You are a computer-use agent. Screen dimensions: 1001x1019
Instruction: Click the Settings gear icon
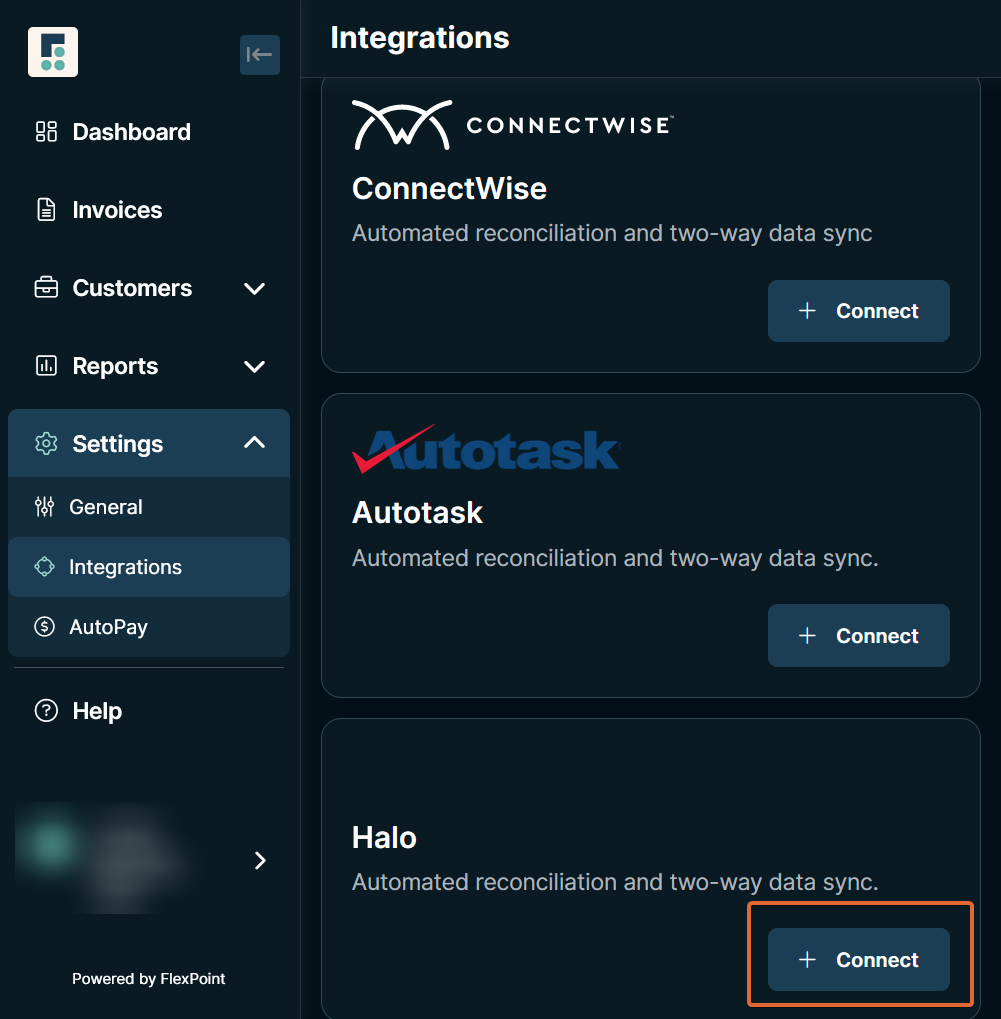46,444
